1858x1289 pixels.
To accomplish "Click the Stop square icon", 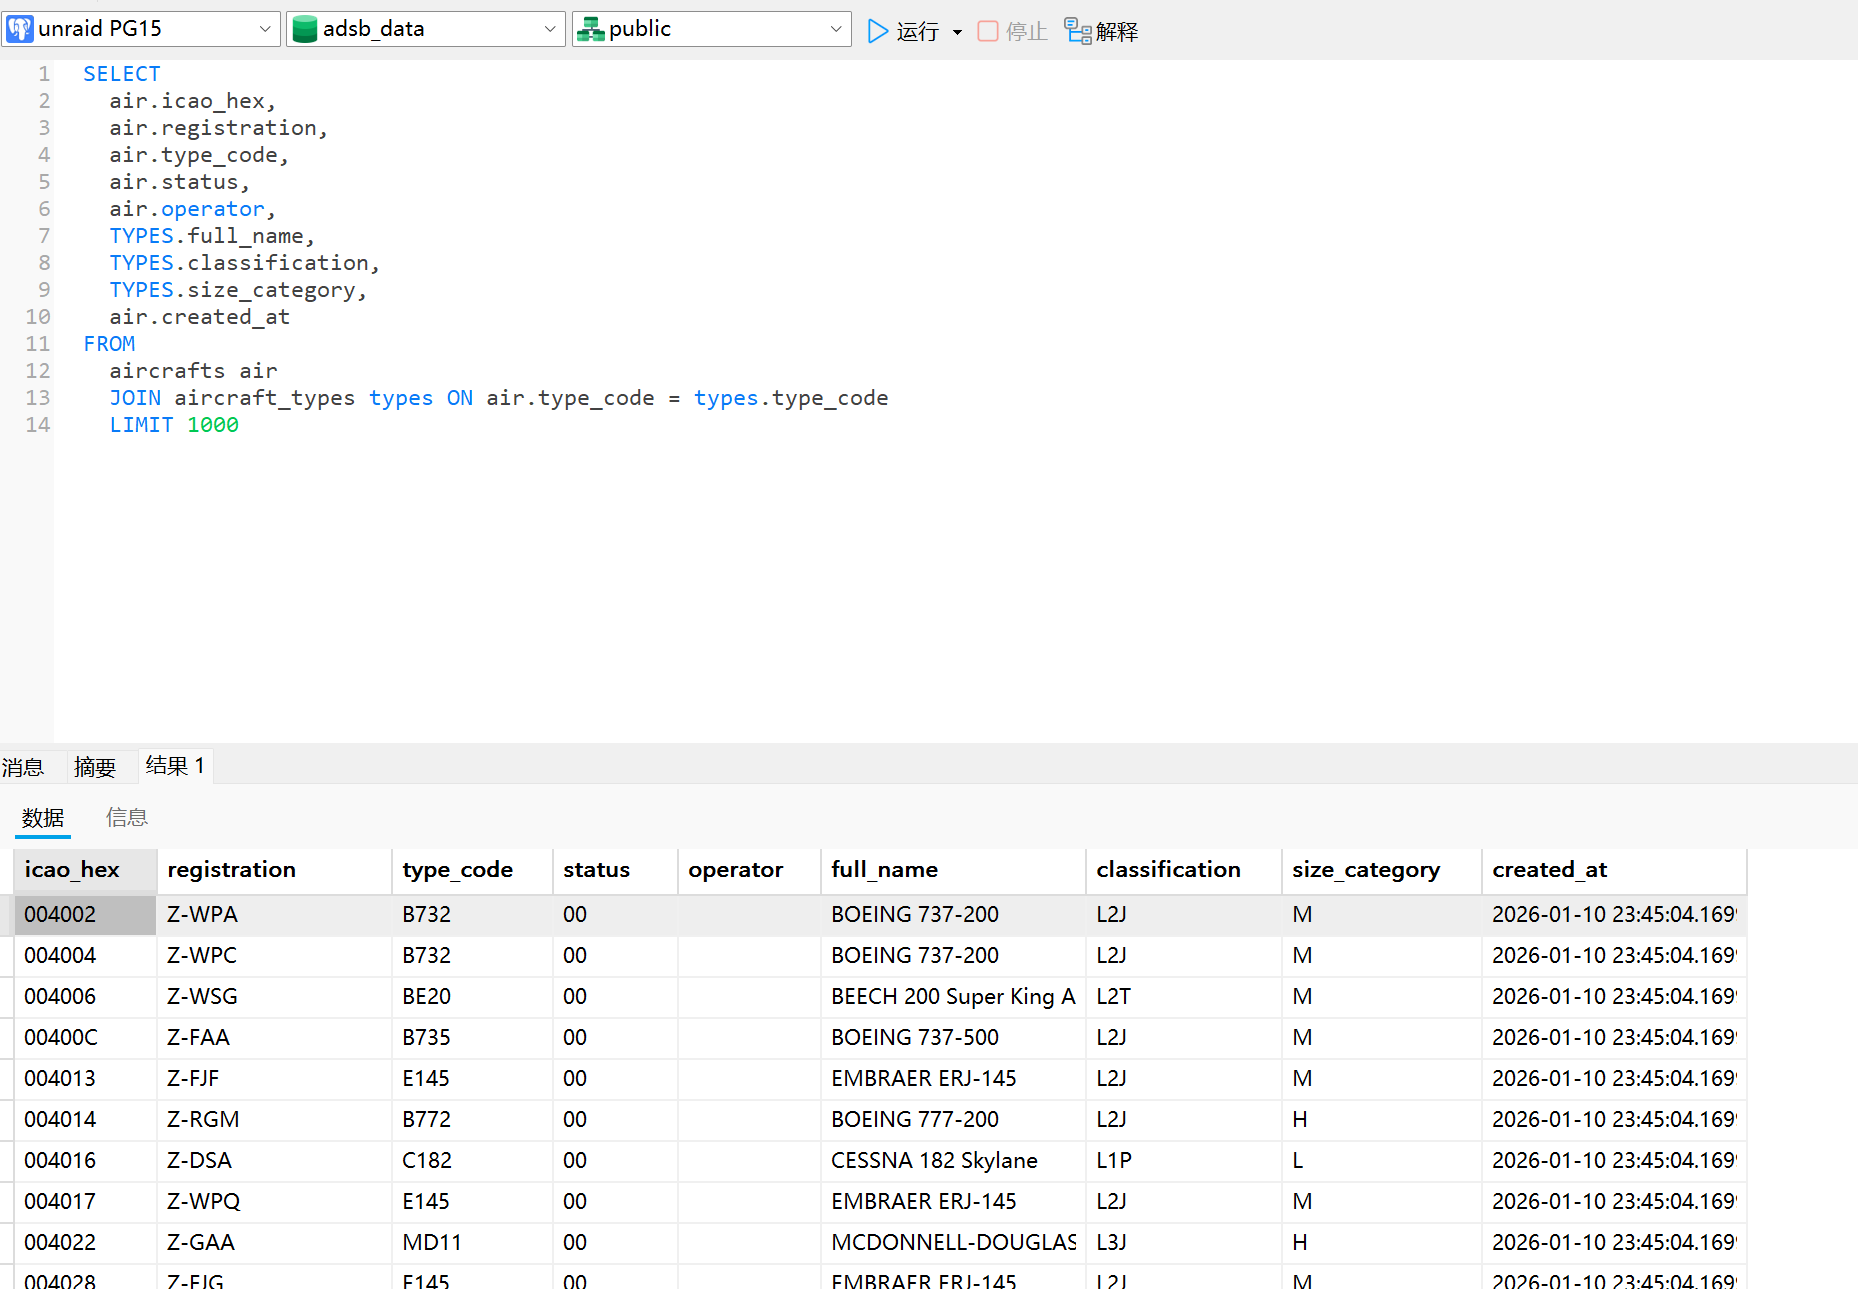I will 988,31.
